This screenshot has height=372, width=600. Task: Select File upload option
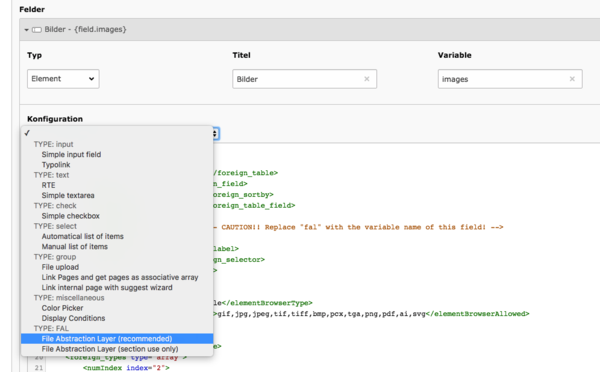coord(60,267)
